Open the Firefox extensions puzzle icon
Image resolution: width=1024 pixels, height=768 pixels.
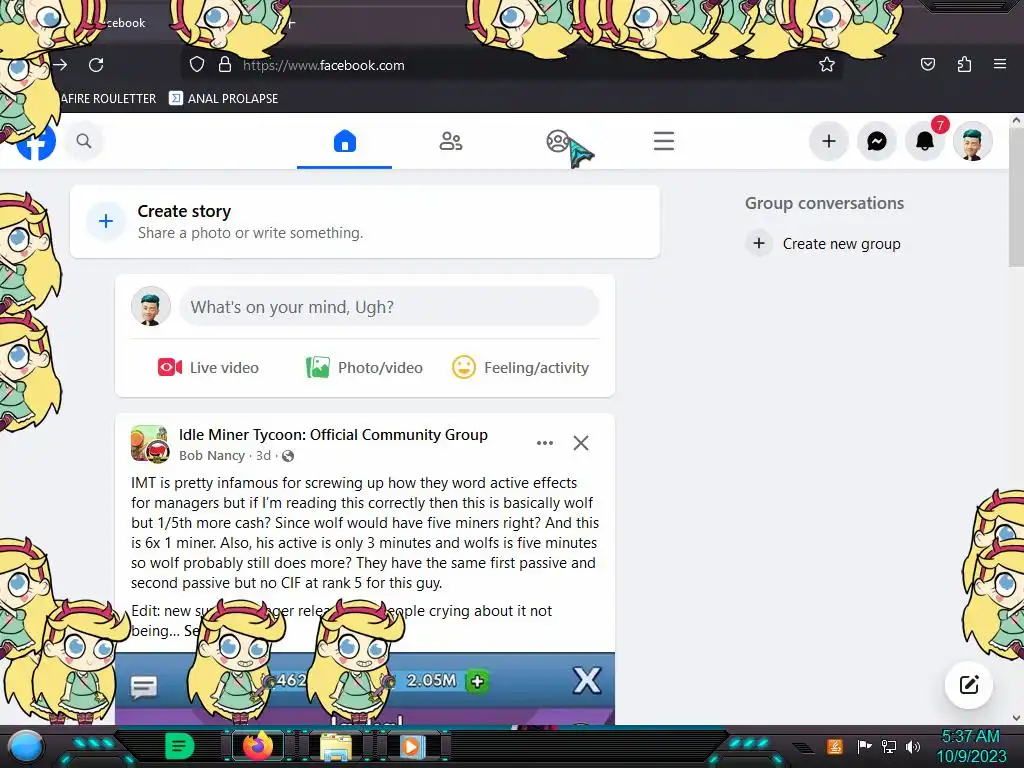[964, 64]
